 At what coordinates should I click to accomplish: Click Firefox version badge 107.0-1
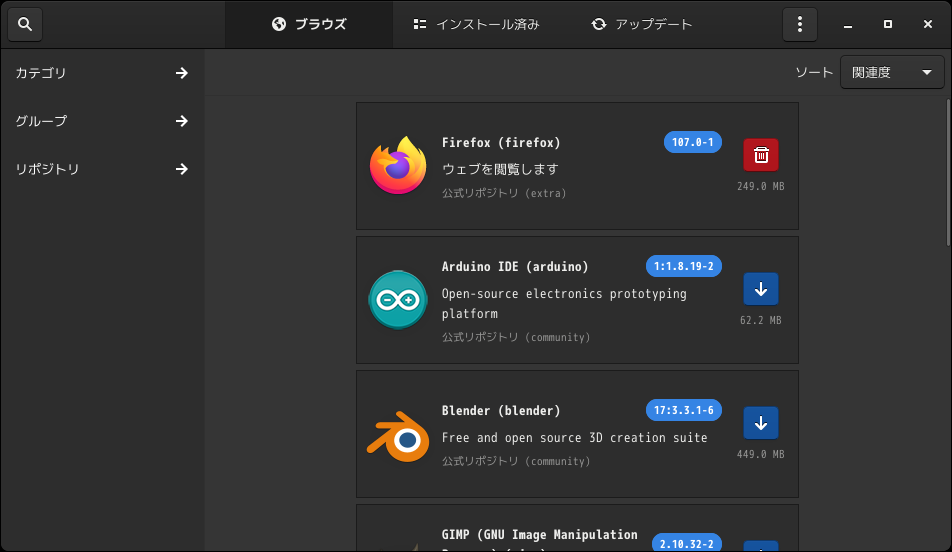point(693,142)
